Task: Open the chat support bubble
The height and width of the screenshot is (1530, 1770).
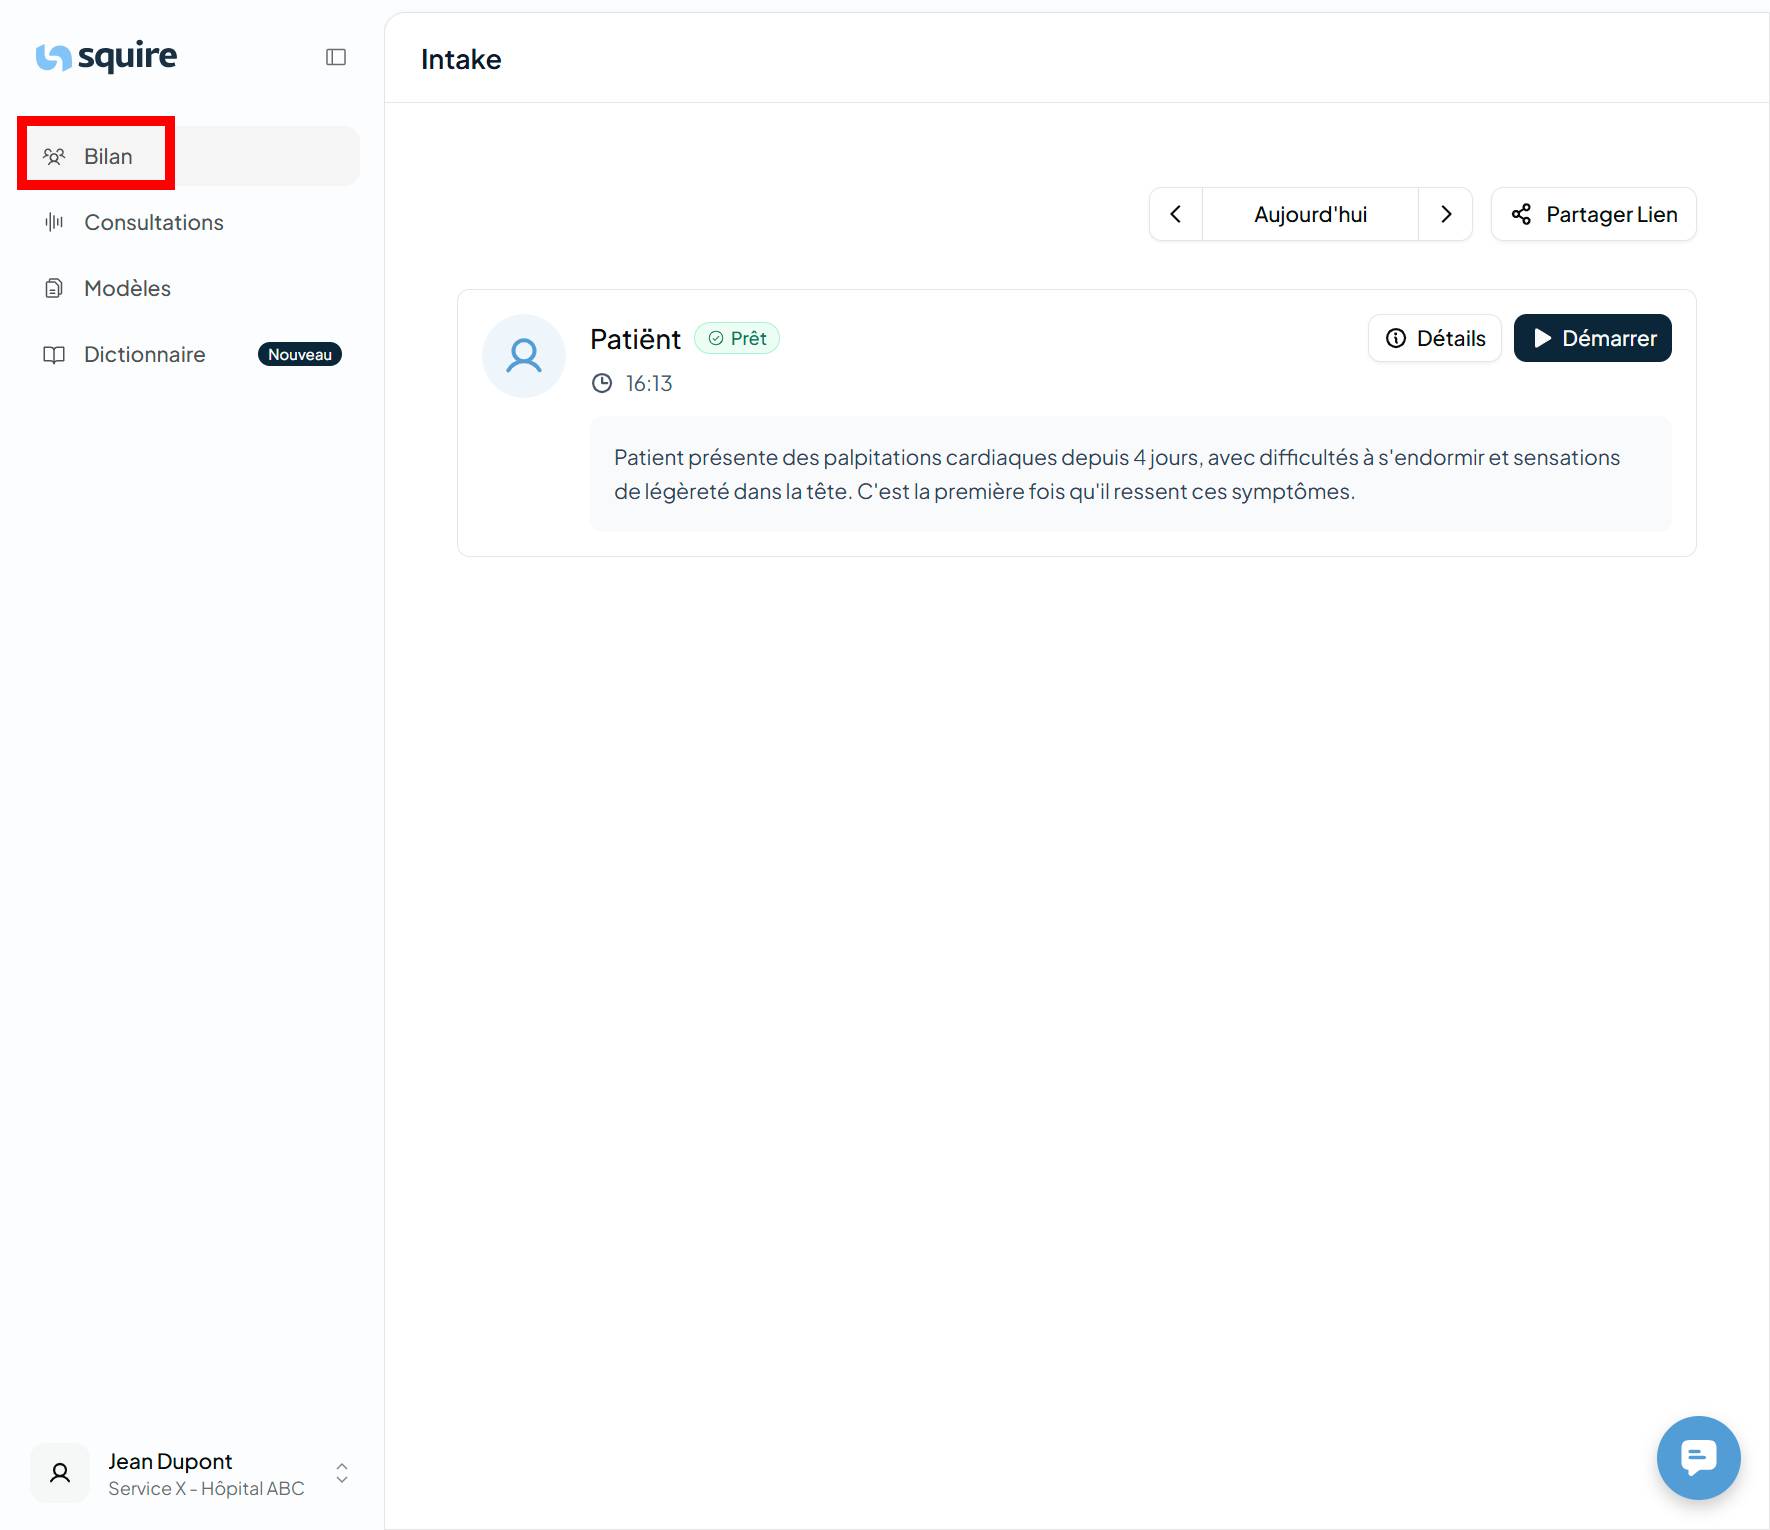Action: point(1697,1457)
